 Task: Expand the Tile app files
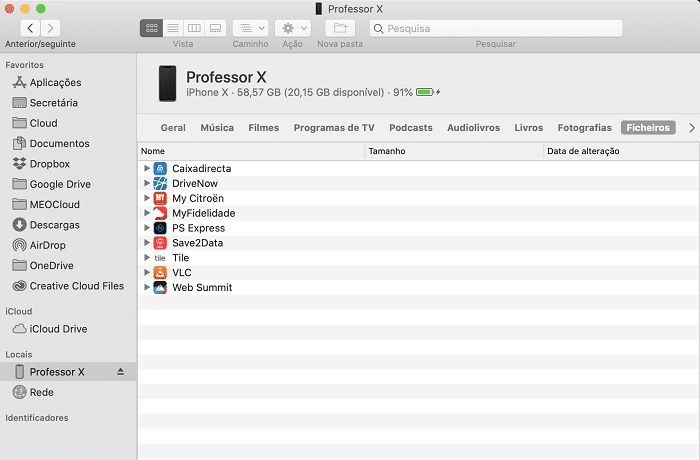(x=146, y=258)
